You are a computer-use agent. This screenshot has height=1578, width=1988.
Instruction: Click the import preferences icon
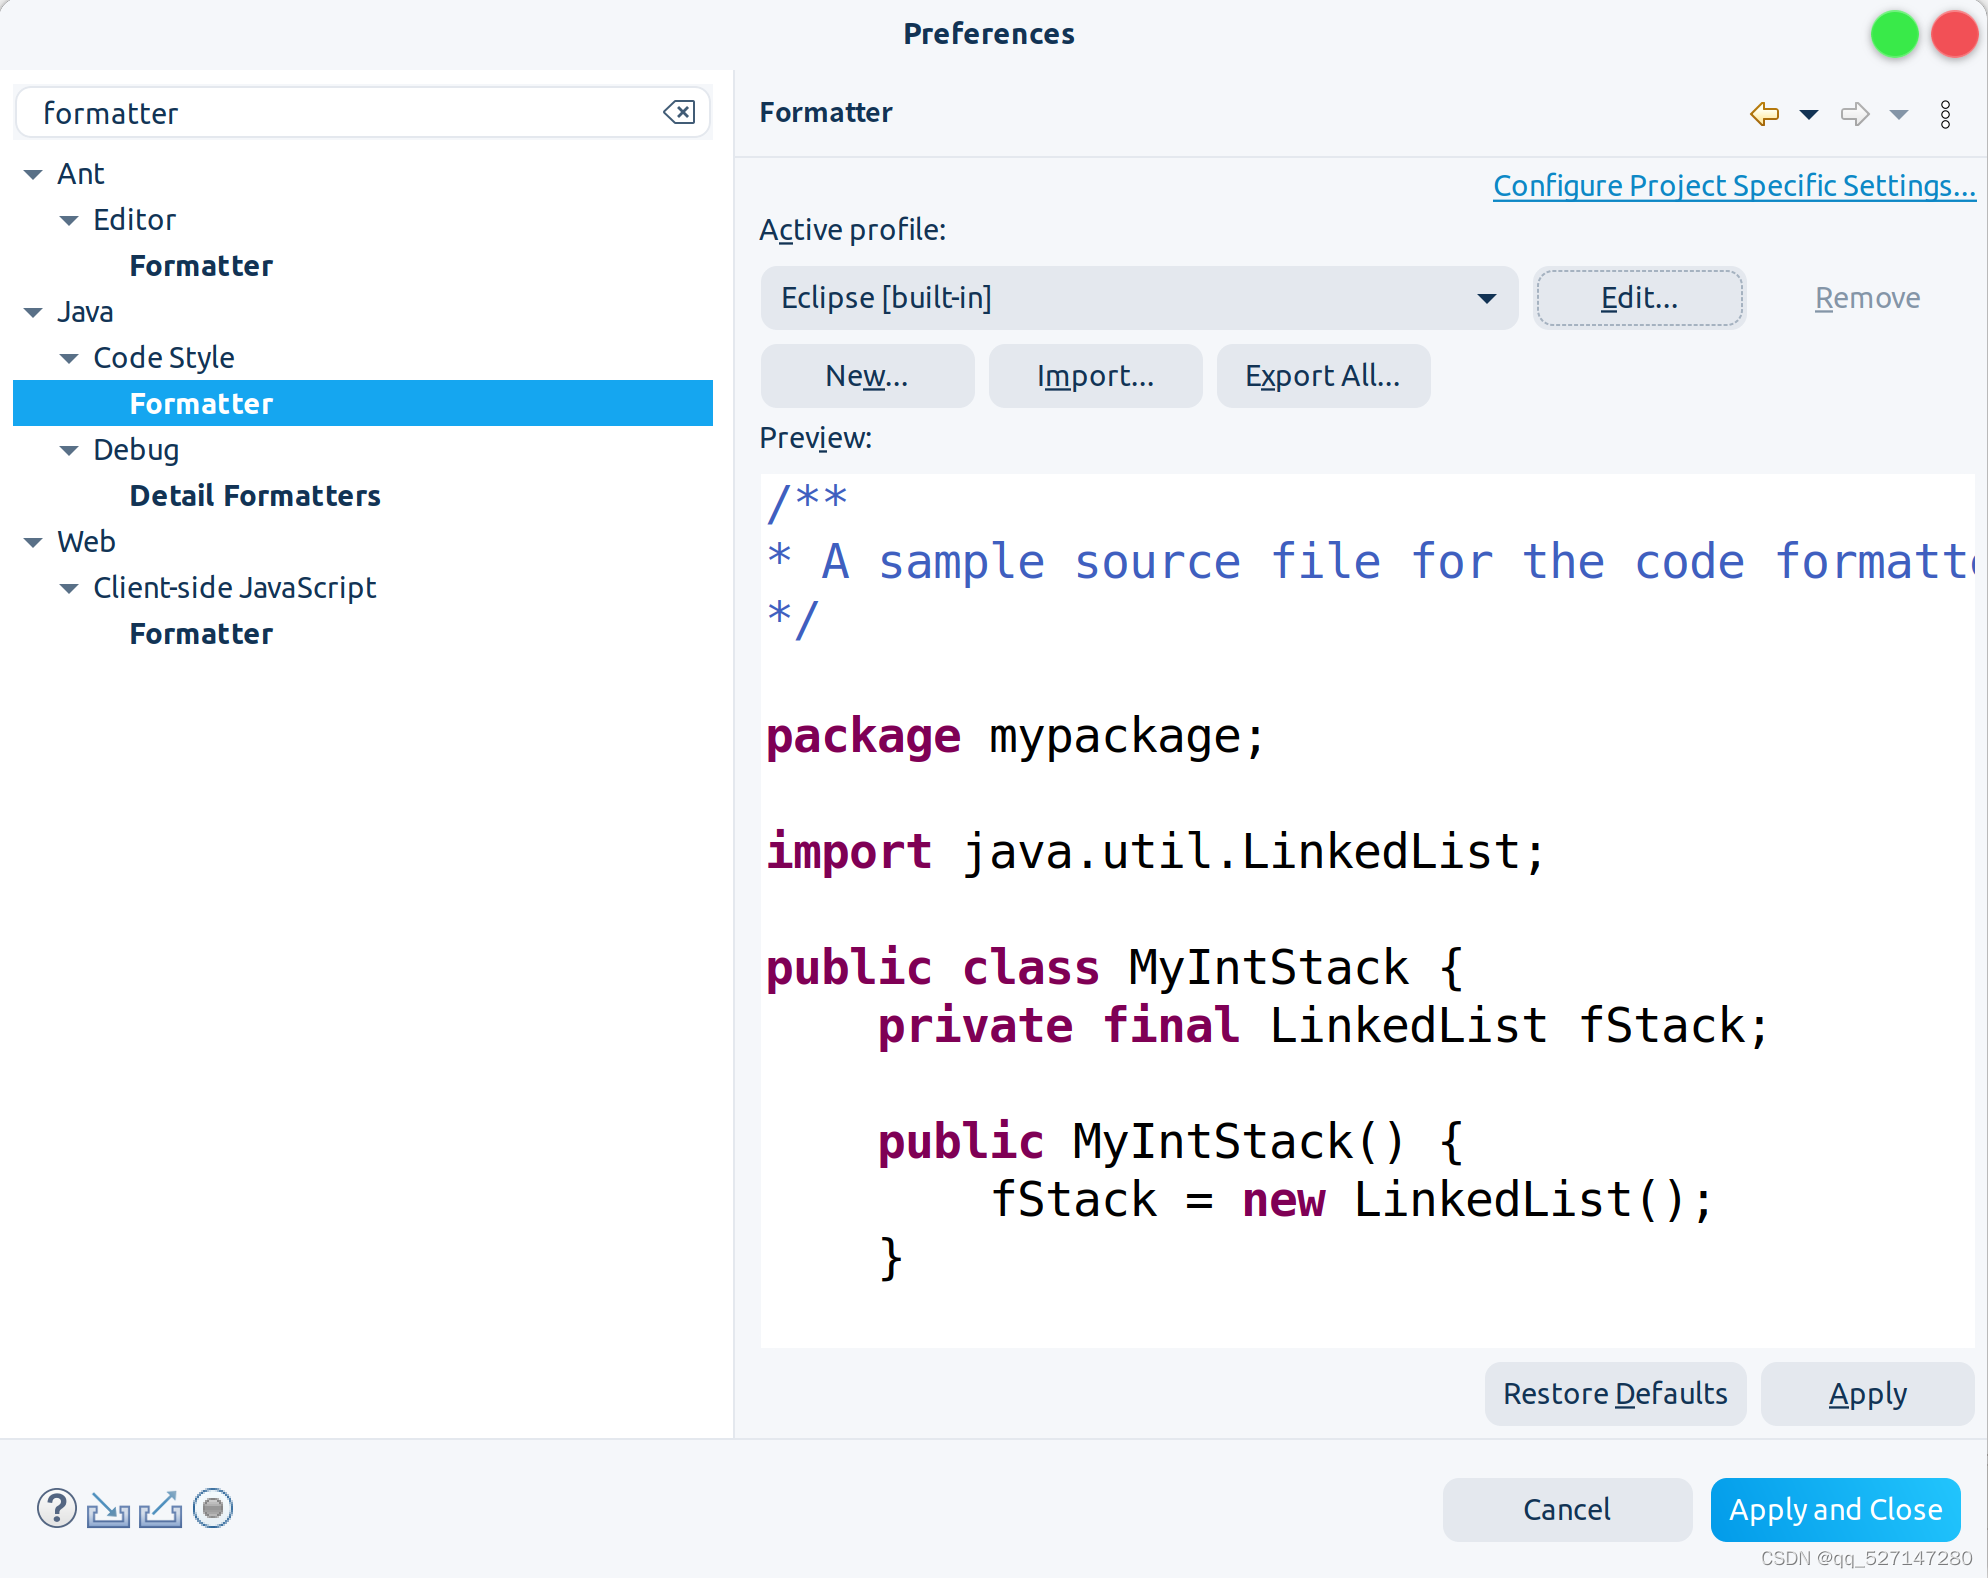point(108,1508)
